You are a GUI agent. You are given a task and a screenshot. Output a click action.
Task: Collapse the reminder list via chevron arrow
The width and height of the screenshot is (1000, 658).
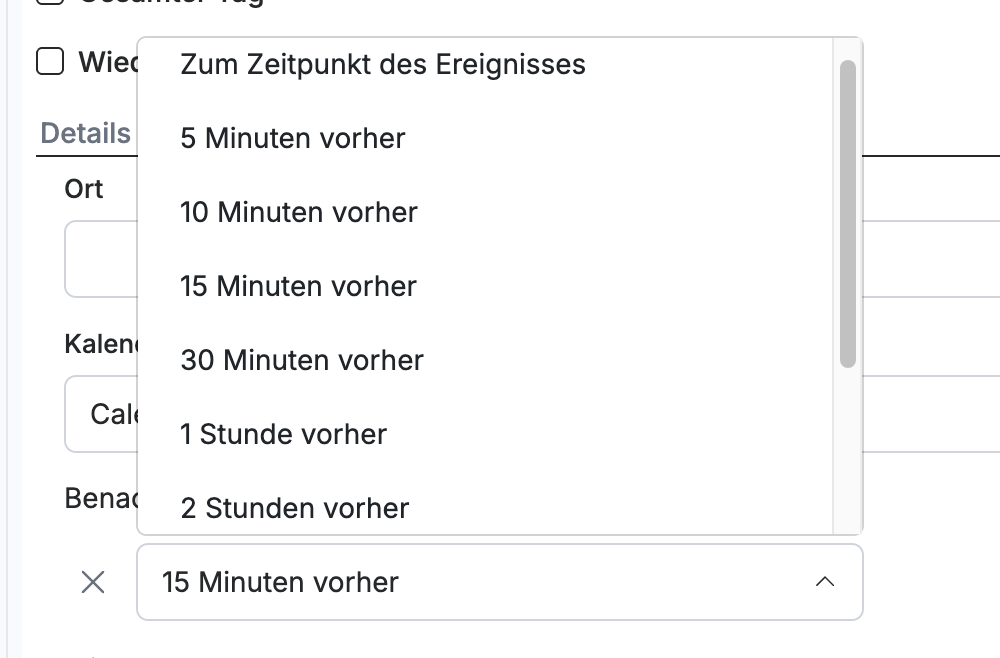[825, 581]
